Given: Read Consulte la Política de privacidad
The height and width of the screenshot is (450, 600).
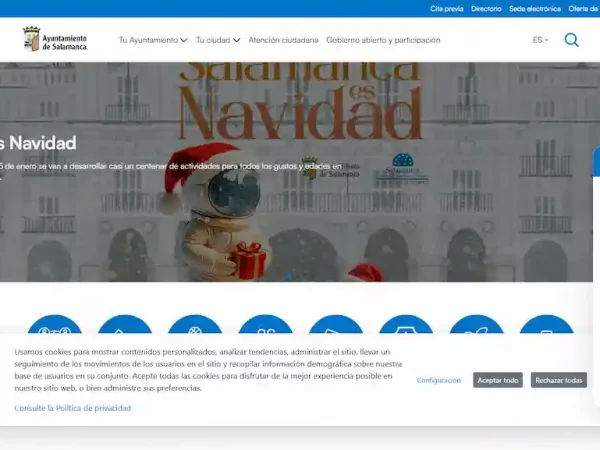Looking at the screenshot, I should click(73, 408).
